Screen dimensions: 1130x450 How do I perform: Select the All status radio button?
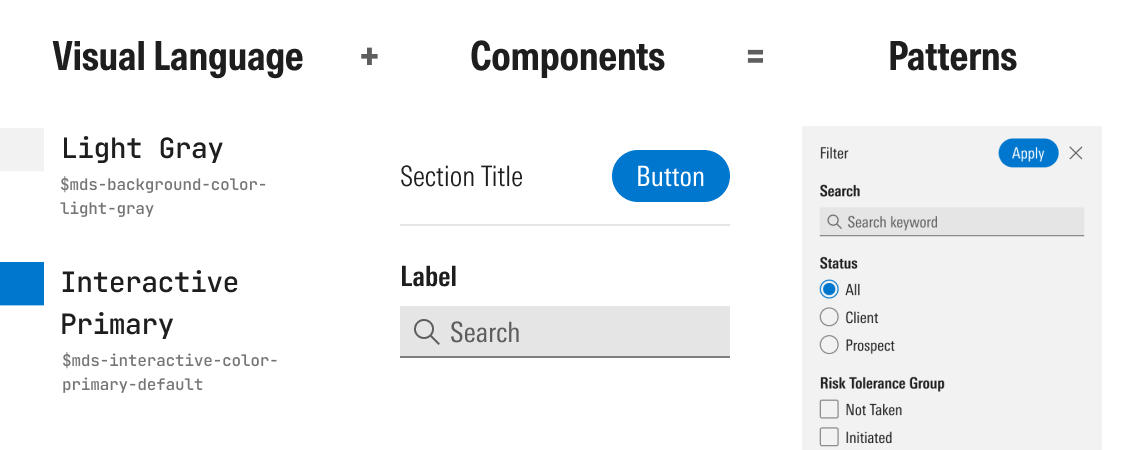829,290
